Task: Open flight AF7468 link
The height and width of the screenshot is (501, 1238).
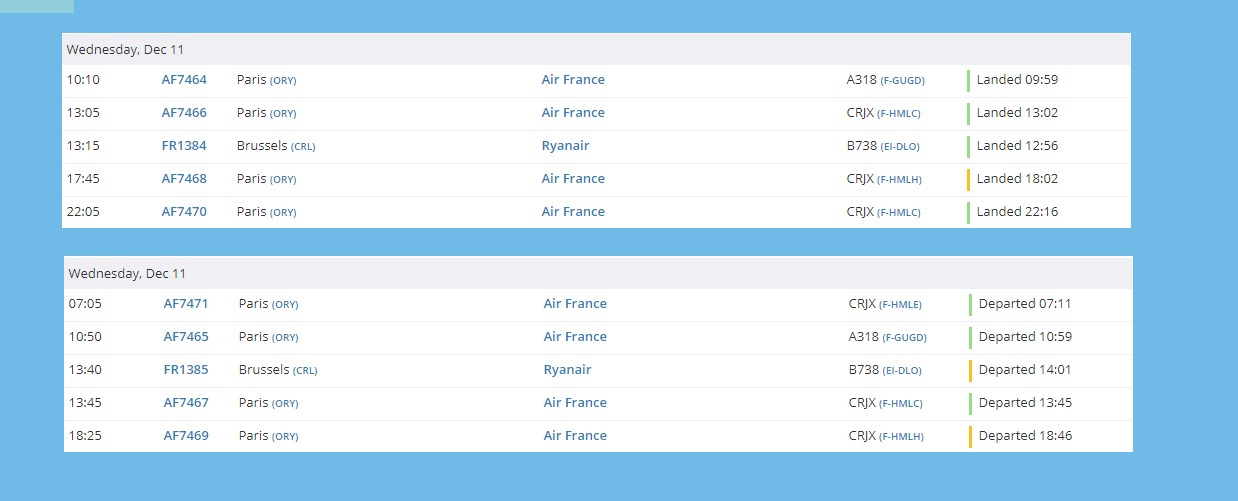Action: click(x=184, y=179)
